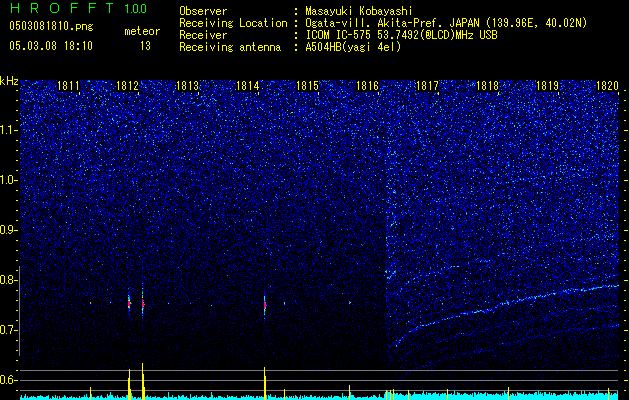Click the 0.8 kHz axis label
The height and width of the screenshot is (400, 629).
(9, 280)
